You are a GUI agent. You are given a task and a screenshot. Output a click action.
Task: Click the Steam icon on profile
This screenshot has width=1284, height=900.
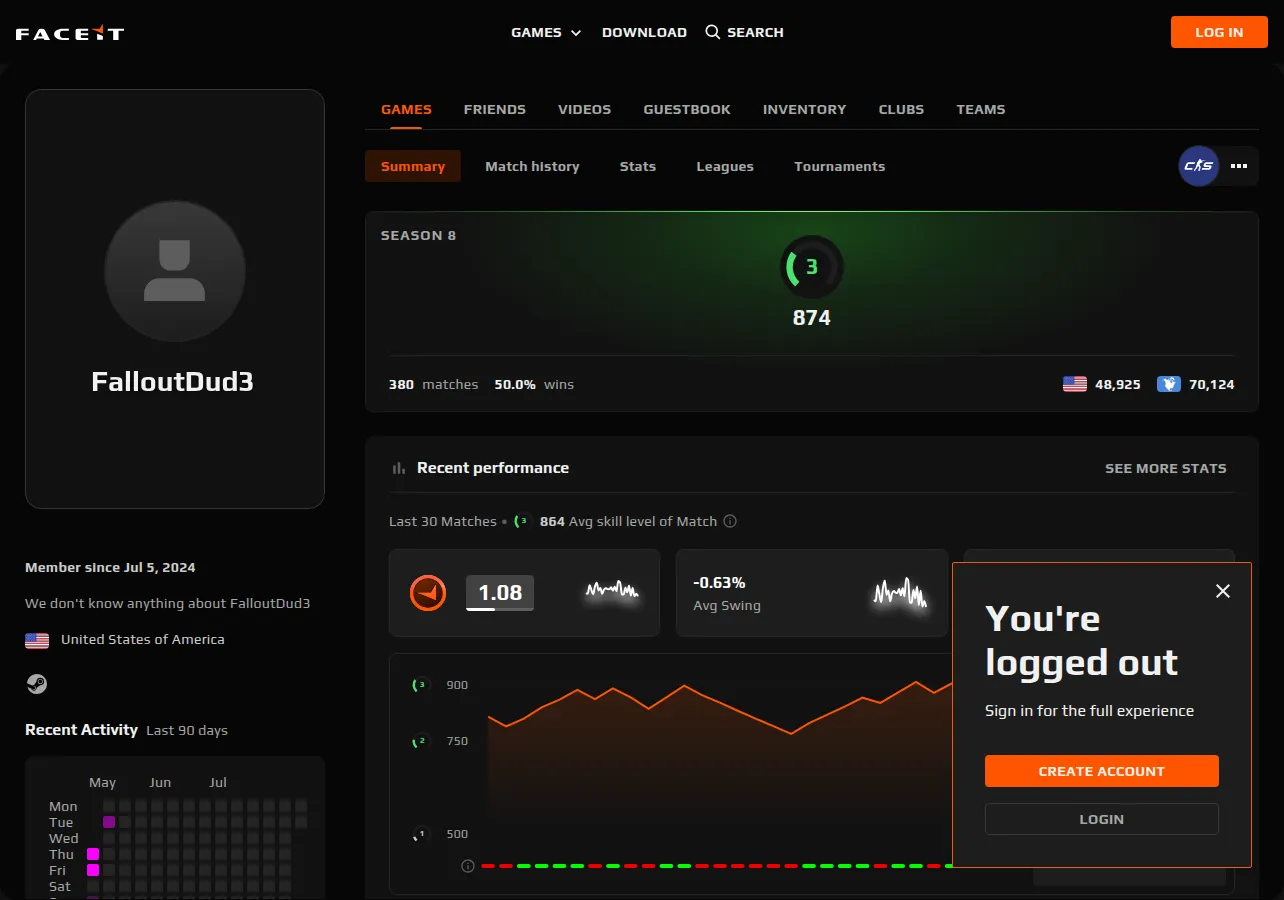37,684
